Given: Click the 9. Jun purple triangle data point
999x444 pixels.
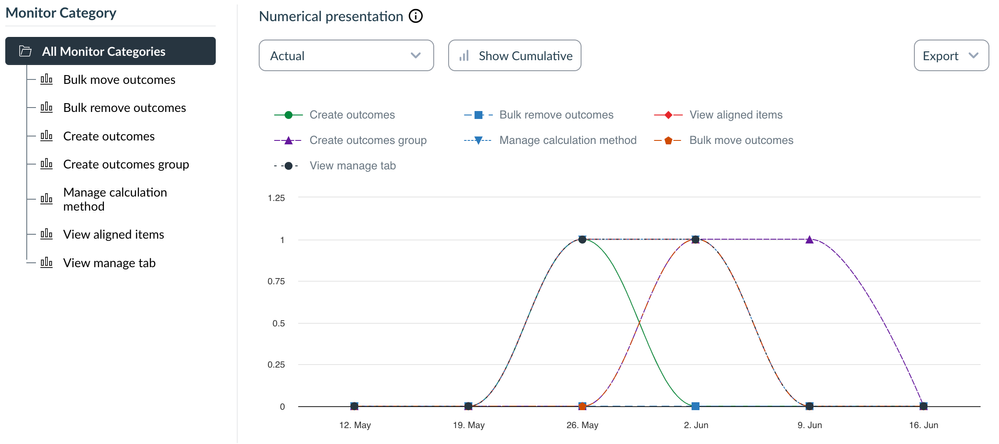Looking at the screenshot, I should 809,240.
